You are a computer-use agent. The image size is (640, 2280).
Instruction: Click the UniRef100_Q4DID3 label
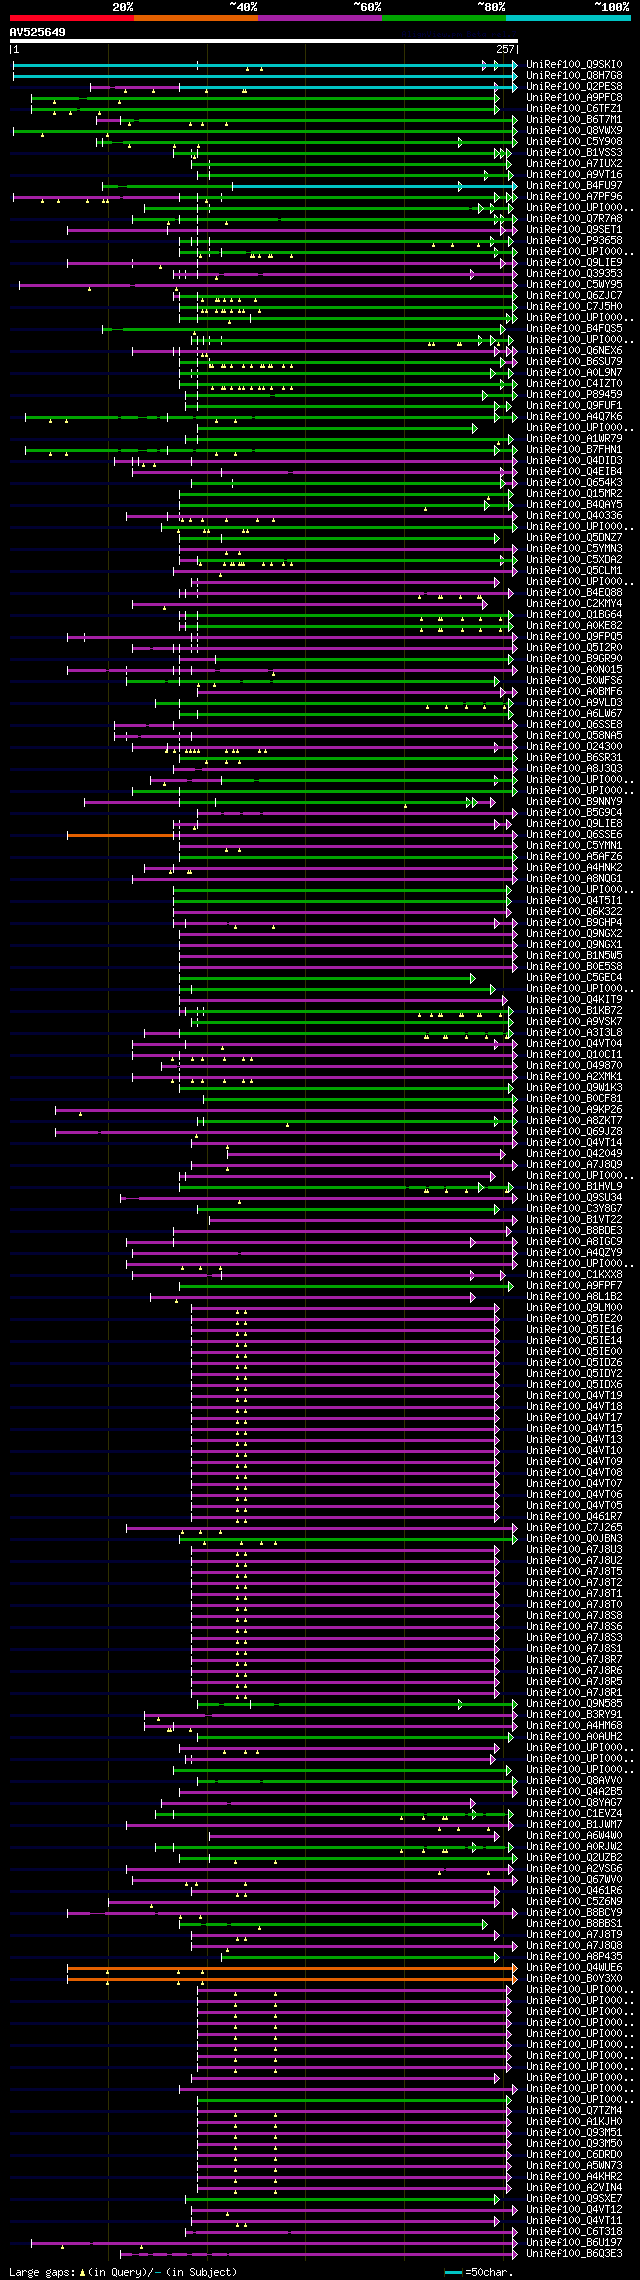pyautogui.click(x=574, y=461)
